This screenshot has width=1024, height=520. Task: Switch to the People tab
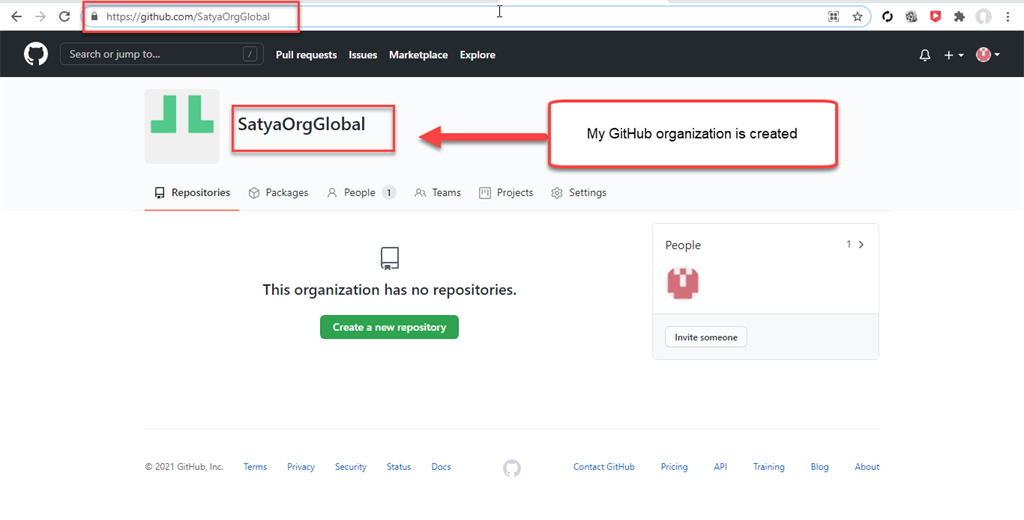tap(361, 193)
